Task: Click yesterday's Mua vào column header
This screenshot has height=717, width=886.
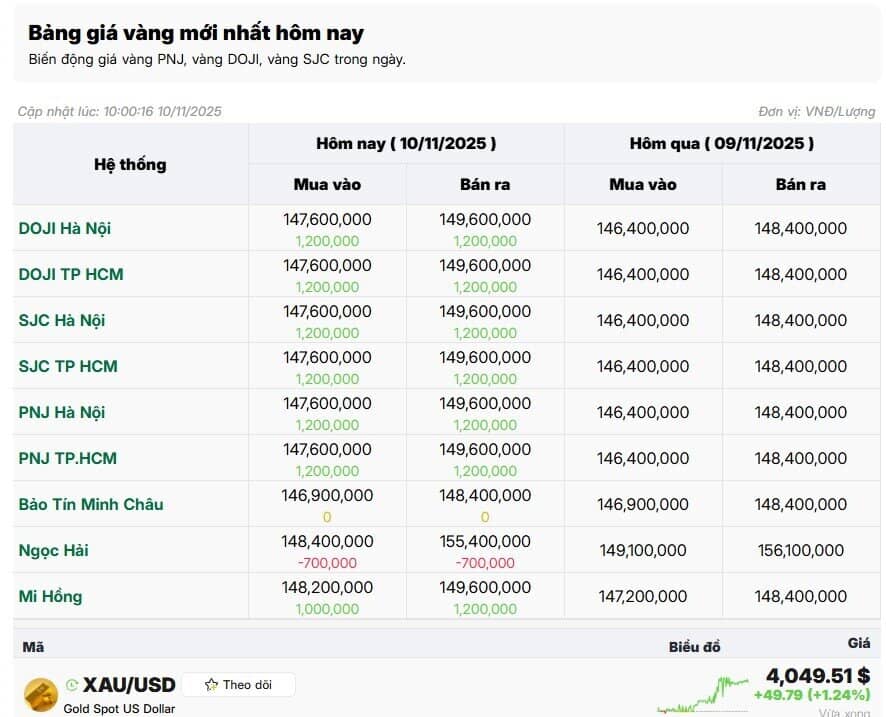Action: (x=642, y=185)
